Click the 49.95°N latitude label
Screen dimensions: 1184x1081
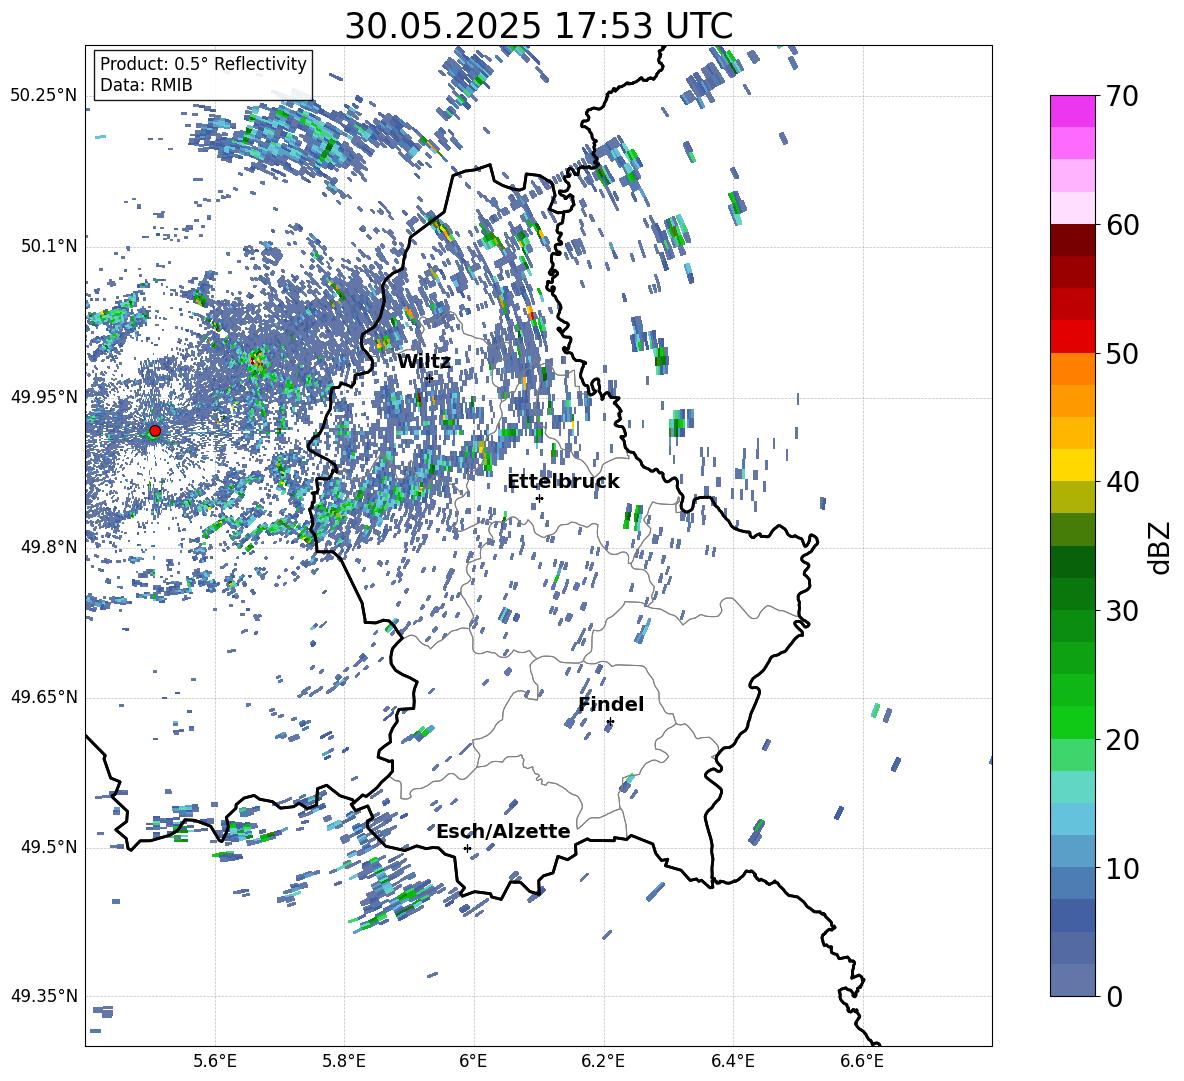click(44, 397)
